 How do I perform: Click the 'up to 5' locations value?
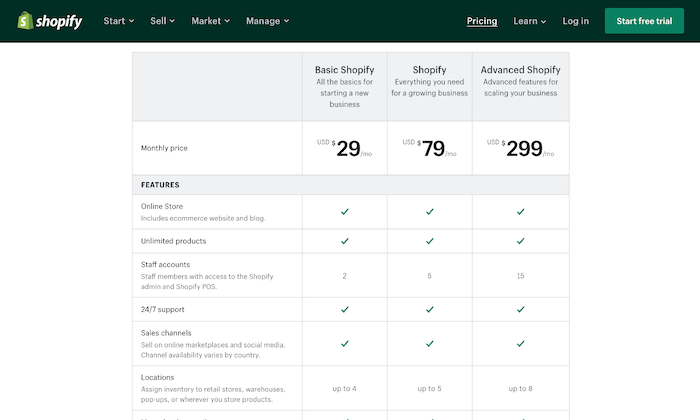[x=429, y=389]
